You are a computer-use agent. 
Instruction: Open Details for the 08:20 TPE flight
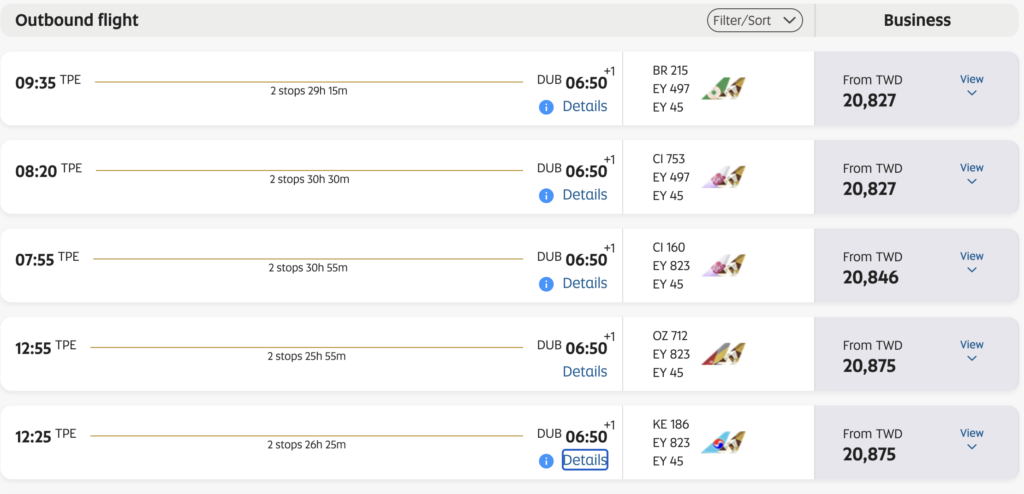pos(584,195)
